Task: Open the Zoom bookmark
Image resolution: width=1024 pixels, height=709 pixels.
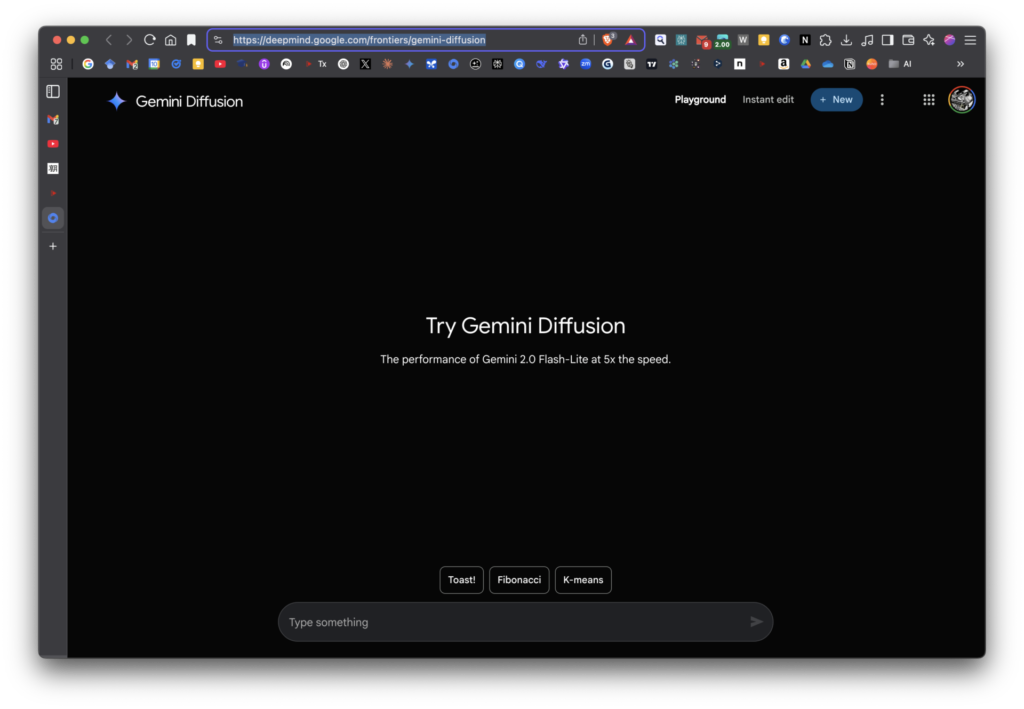Action: (x=586, y=64)
